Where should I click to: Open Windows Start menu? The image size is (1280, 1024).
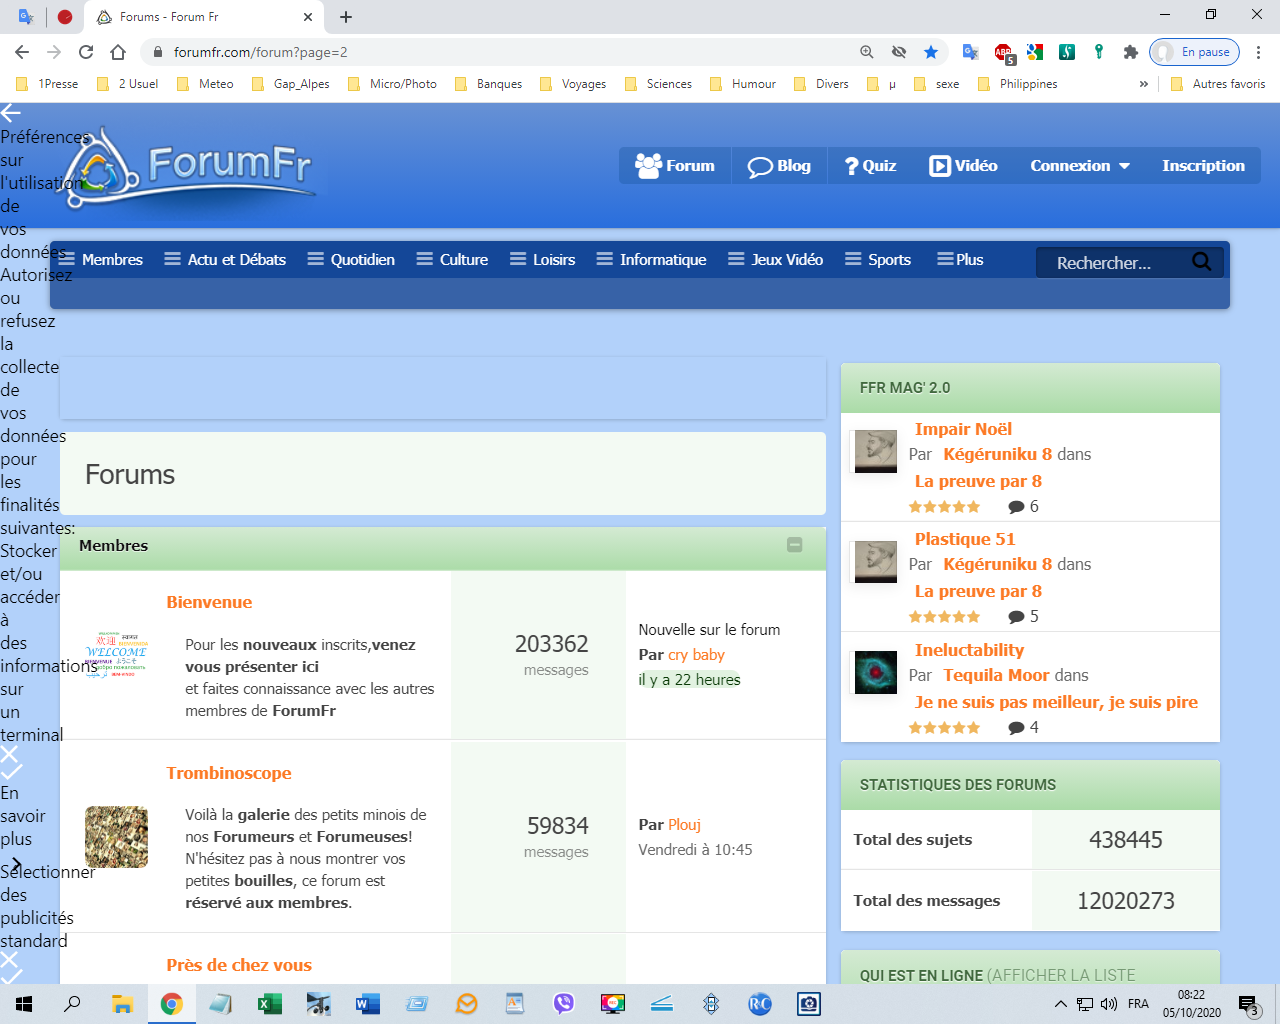coord(24,1004)
